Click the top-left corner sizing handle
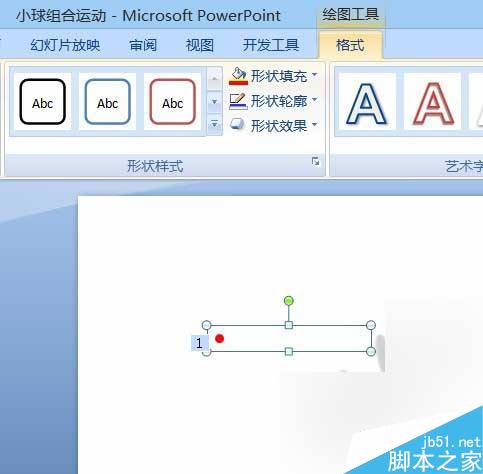This screenshot has height=474, width=483. coord(206,325)
